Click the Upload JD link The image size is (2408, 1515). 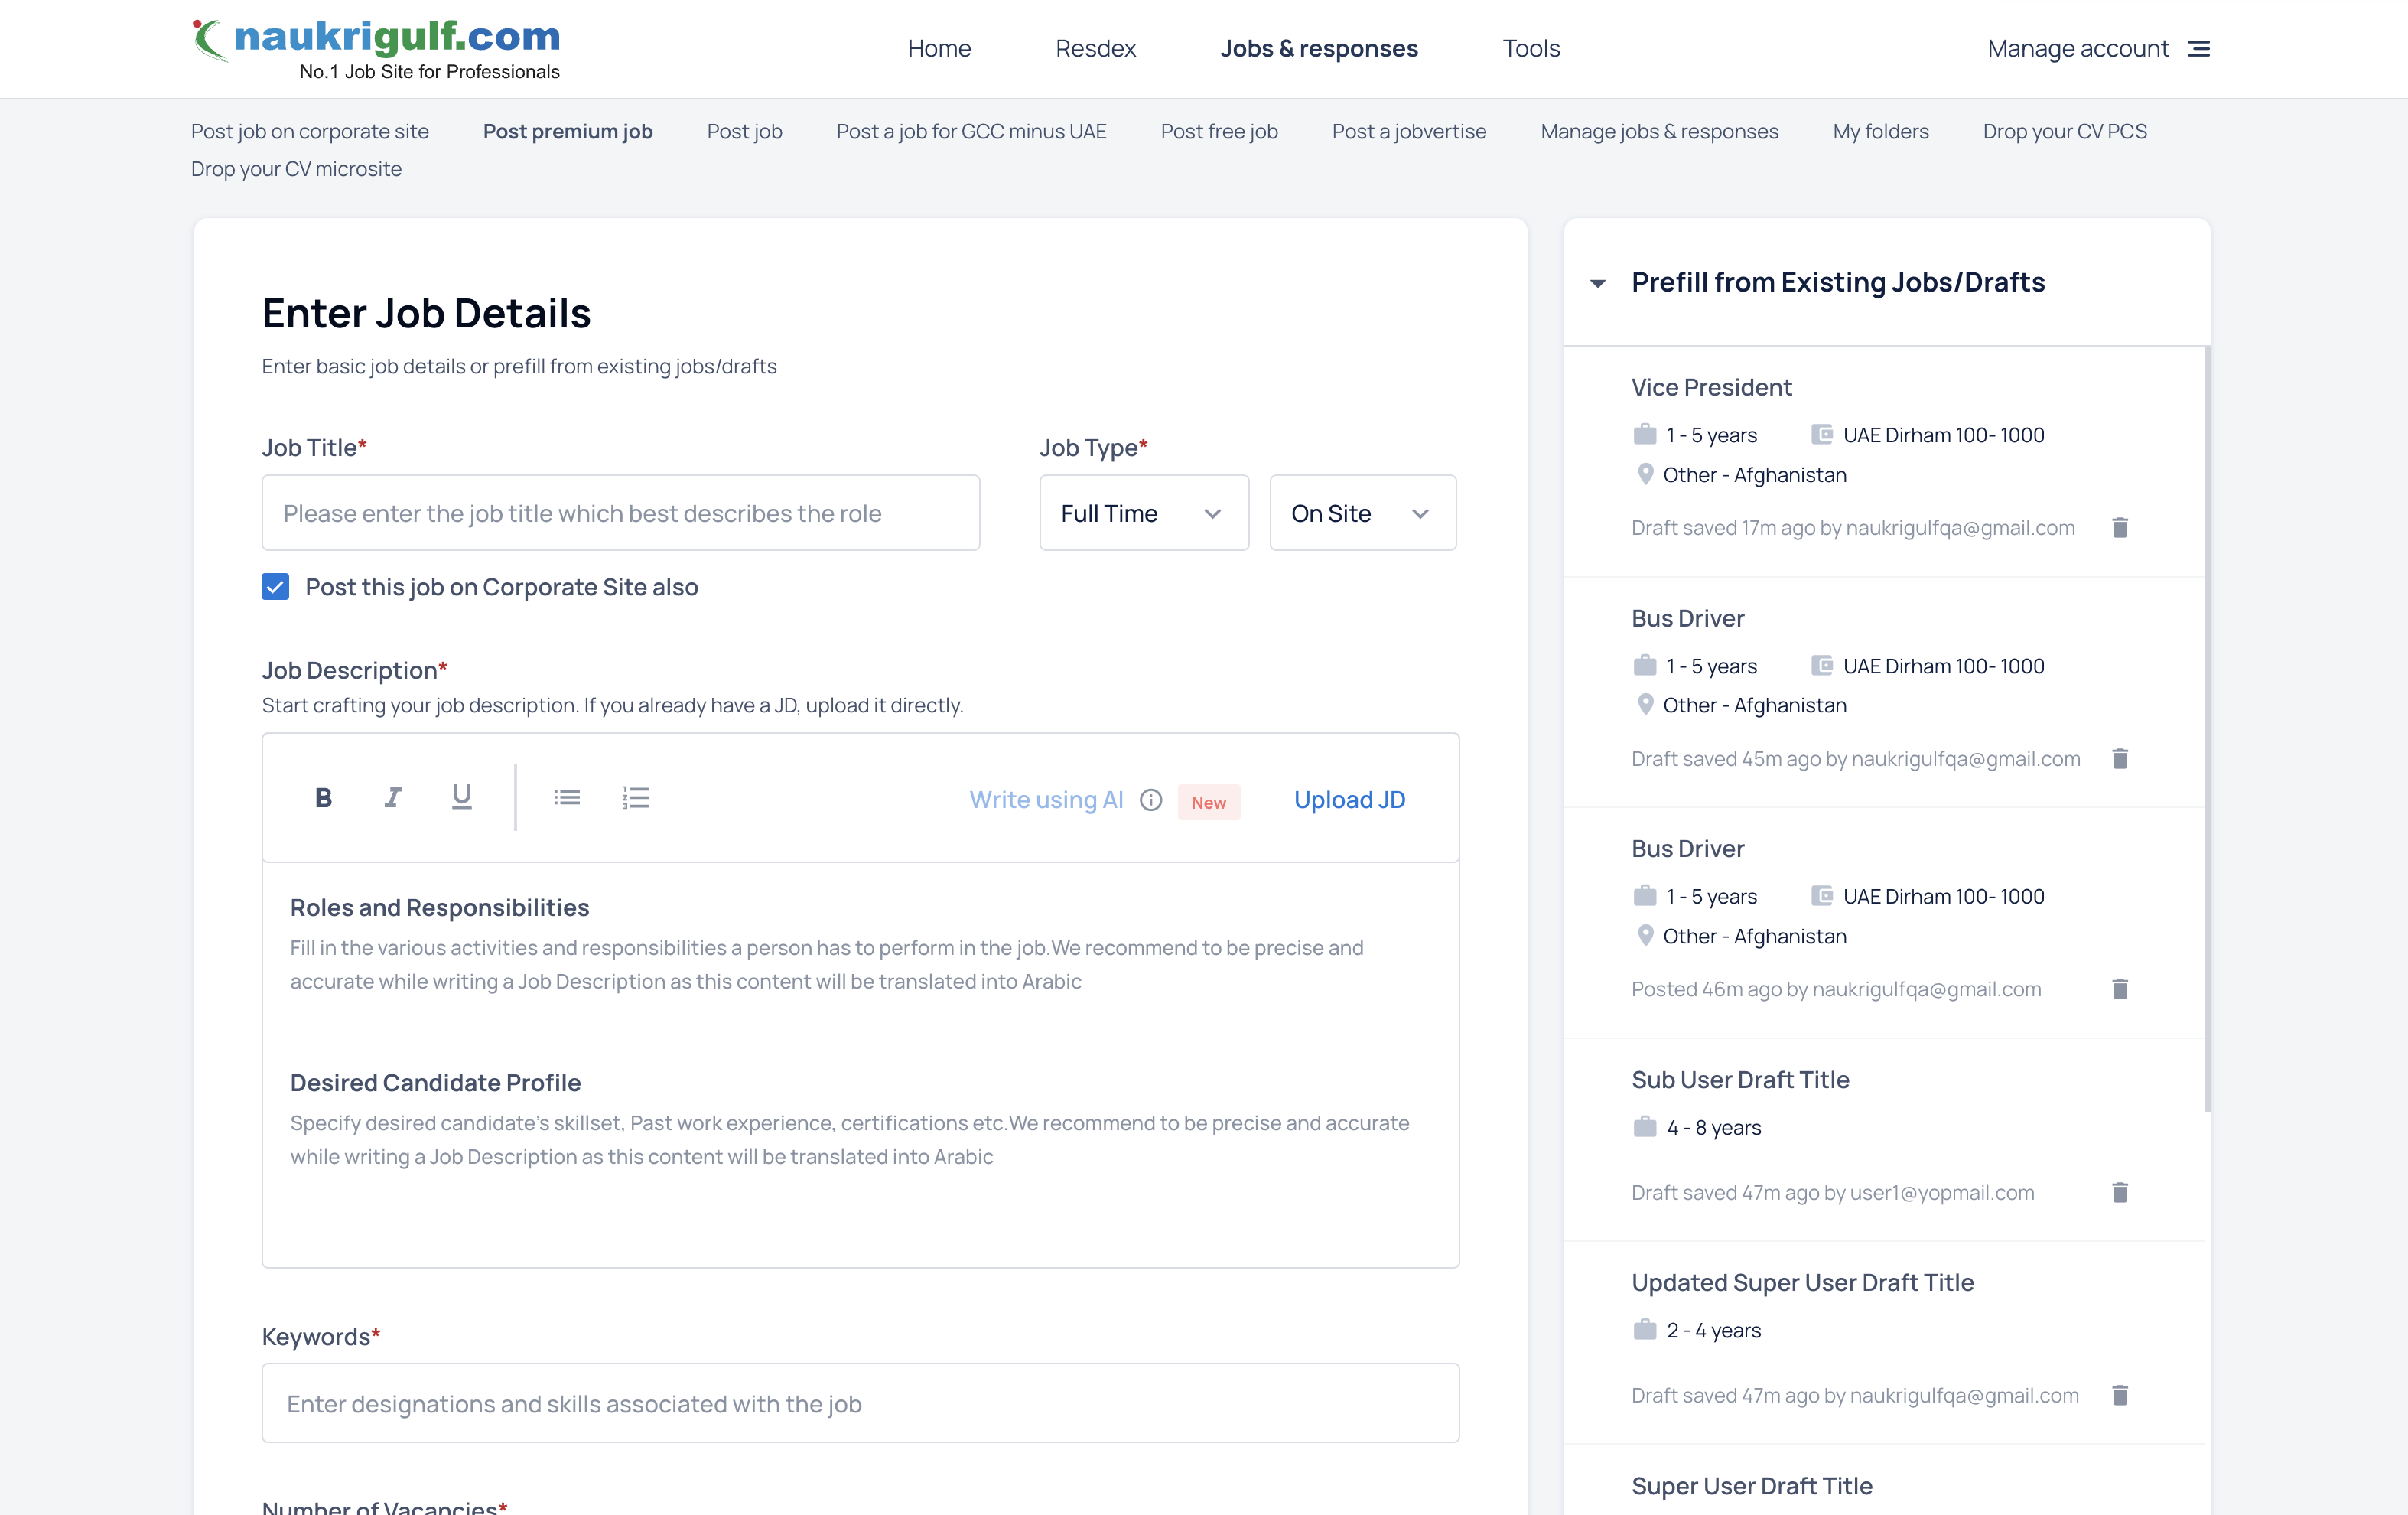click(x=1349, y=800)
